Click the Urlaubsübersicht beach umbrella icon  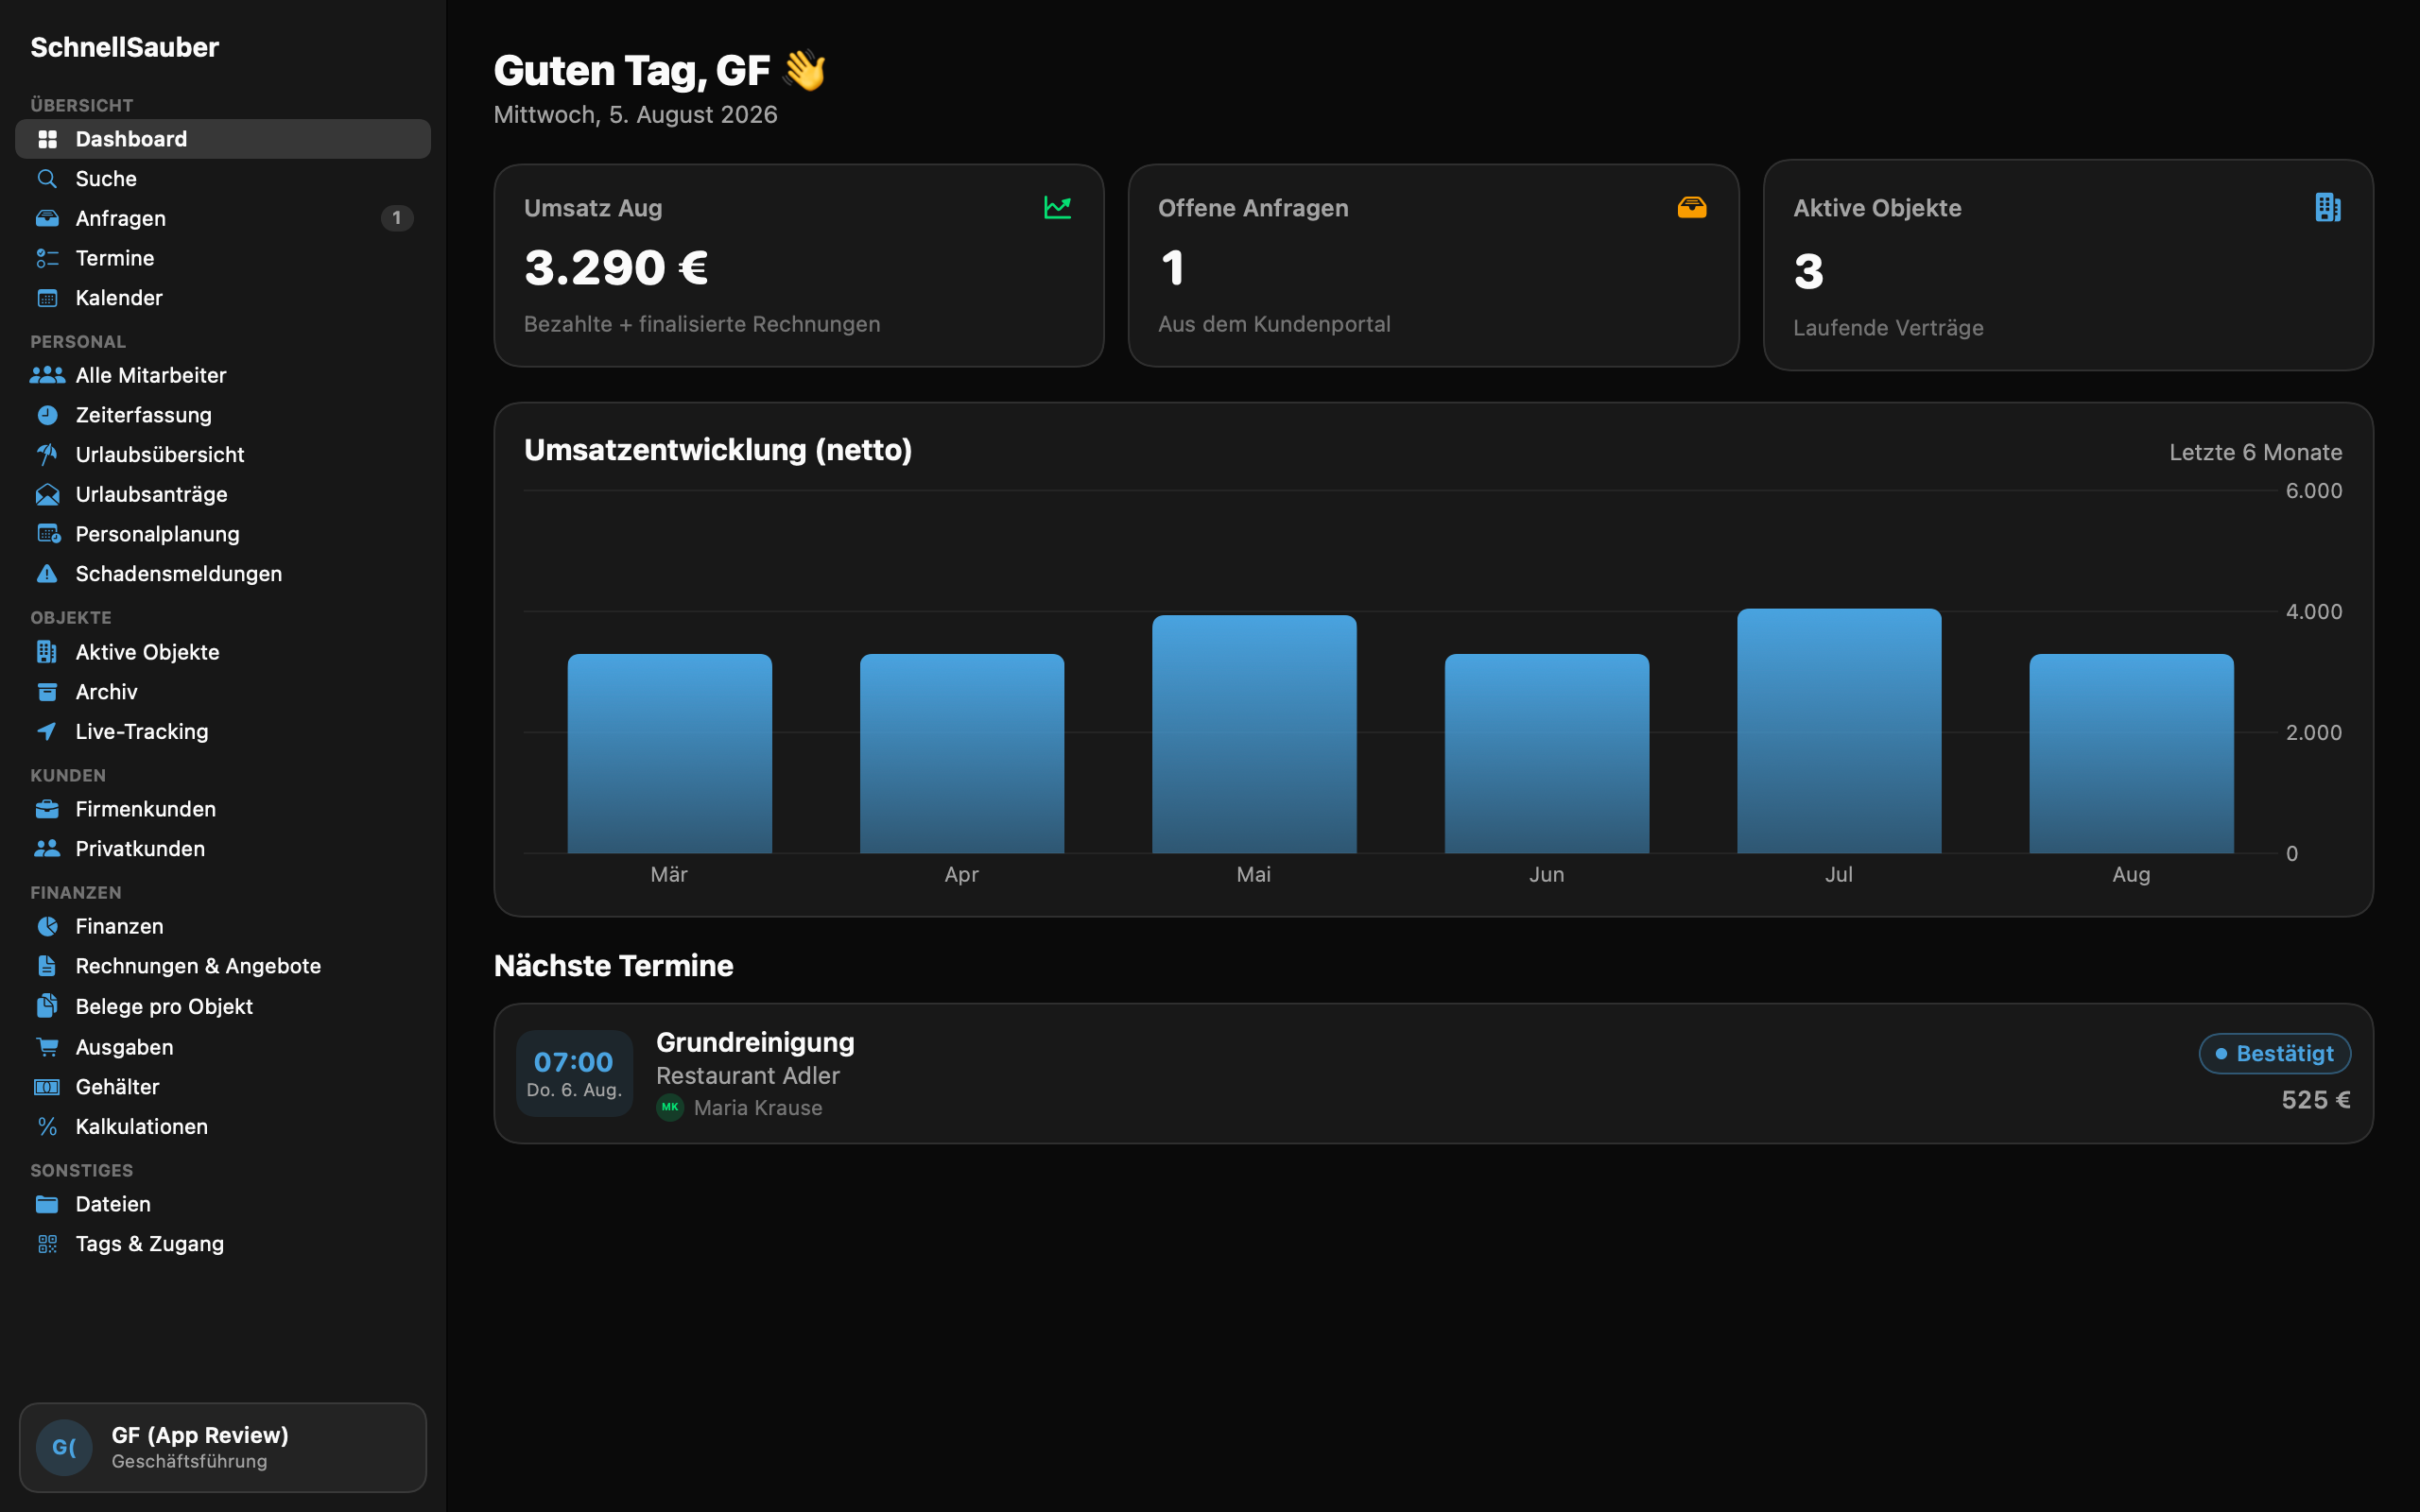(x=47, y=455)
